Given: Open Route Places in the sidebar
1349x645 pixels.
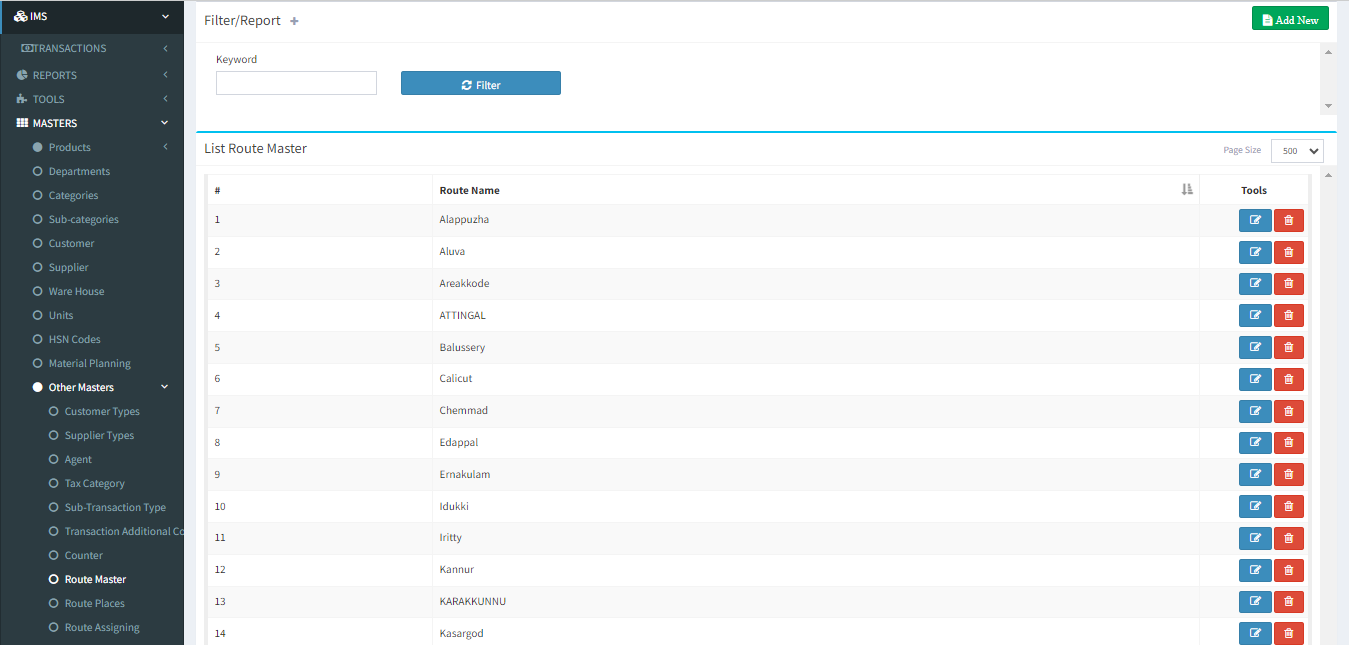Looking at the screenshot, I should coord(94,603).
